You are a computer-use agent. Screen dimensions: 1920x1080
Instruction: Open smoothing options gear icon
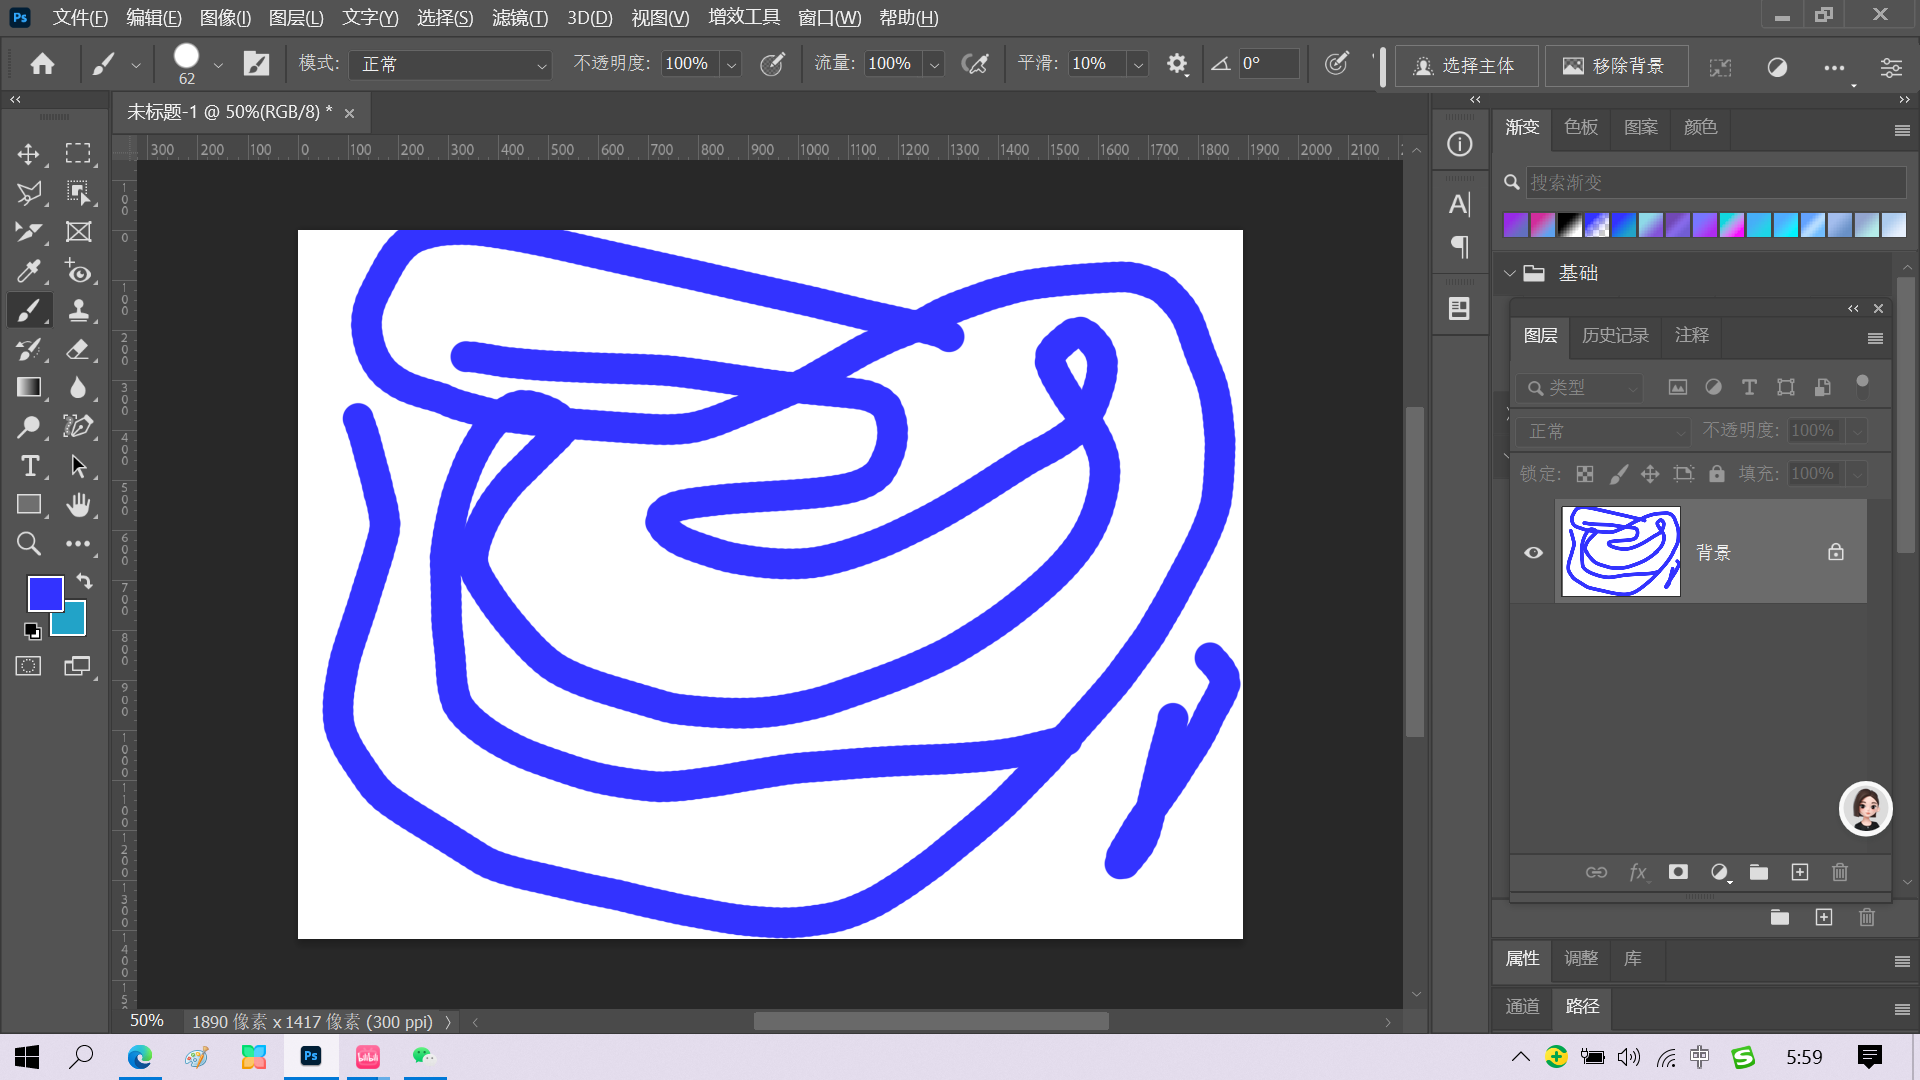point(1177,64)
